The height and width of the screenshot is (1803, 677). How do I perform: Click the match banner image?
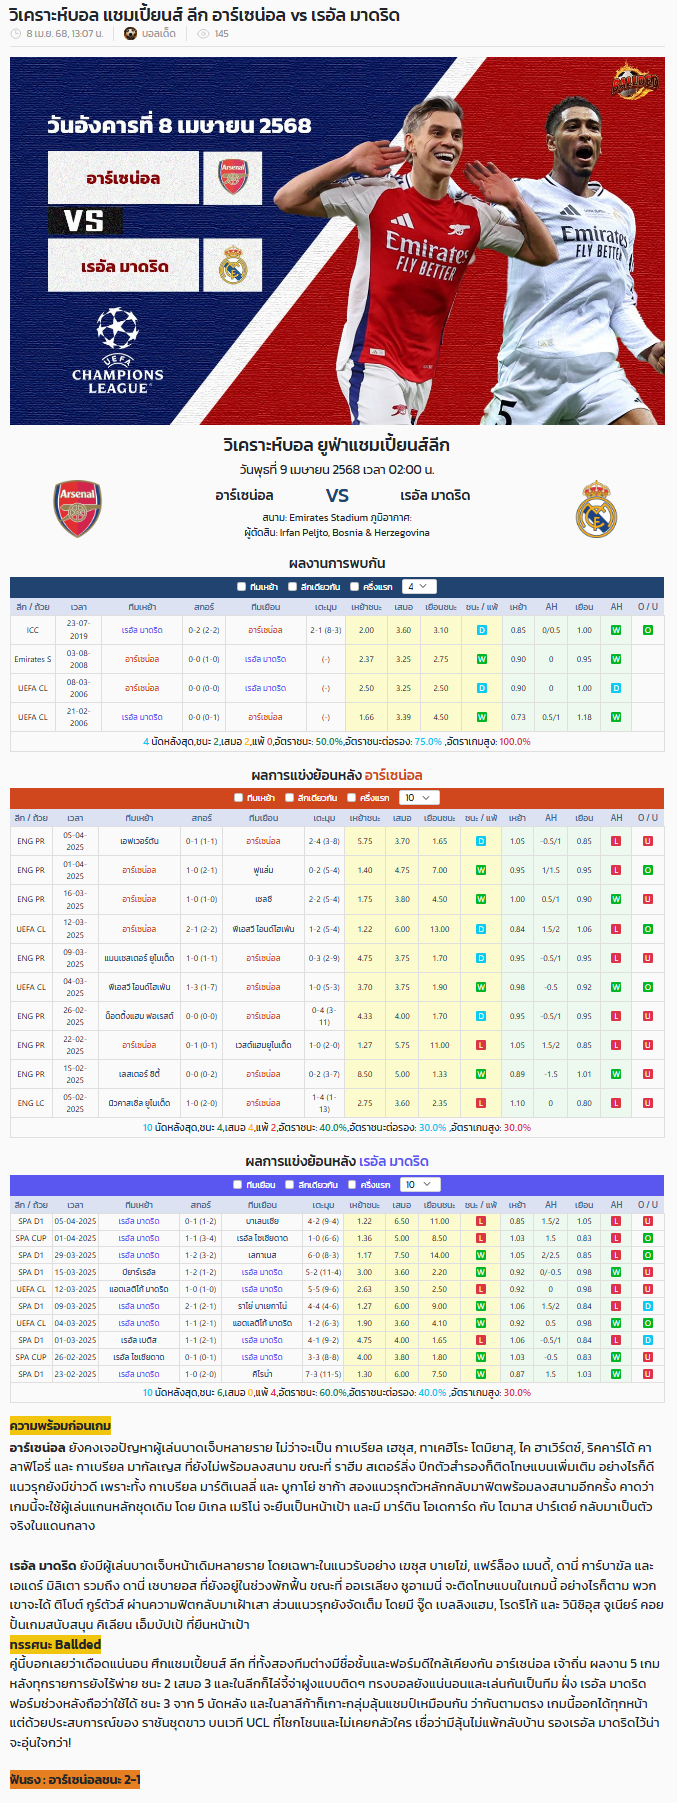point(338,241)
